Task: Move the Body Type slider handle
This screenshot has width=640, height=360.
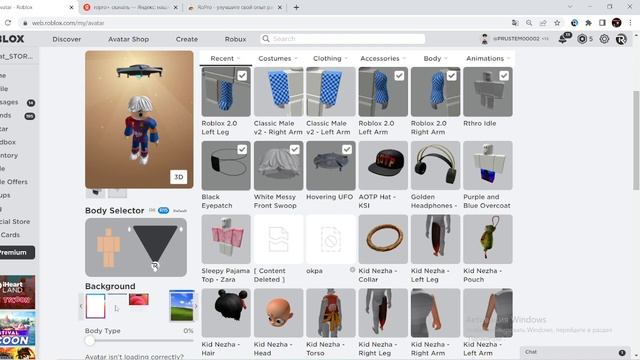Action: [90, 340]
